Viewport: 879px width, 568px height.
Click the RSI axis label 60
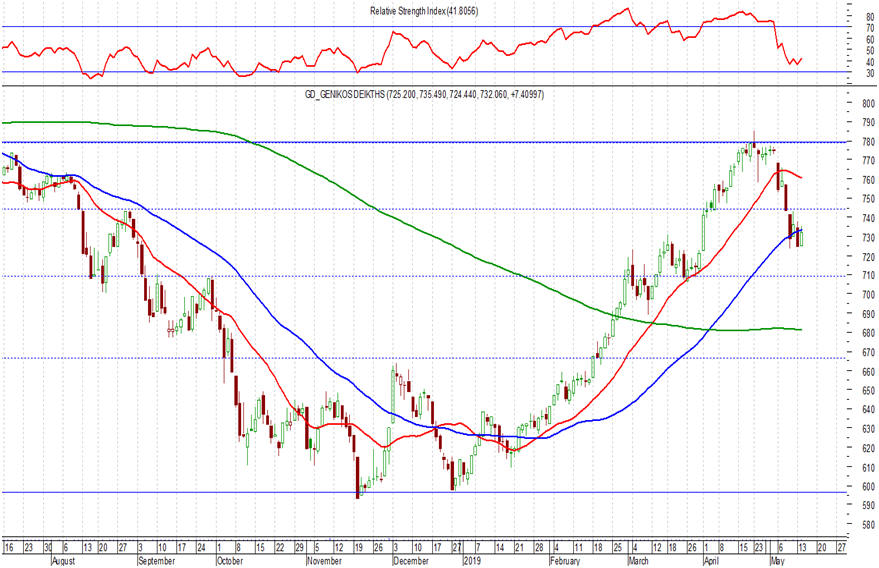tap(870, 39)
